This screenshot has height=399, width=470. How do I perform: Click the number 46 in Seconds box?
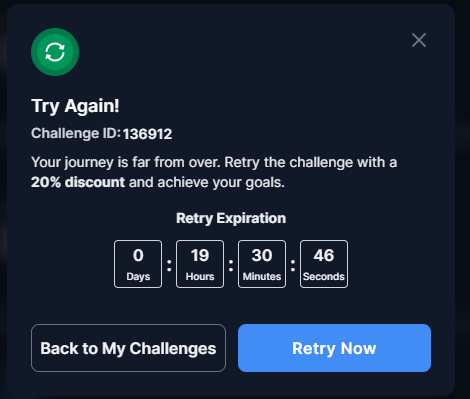324,256
